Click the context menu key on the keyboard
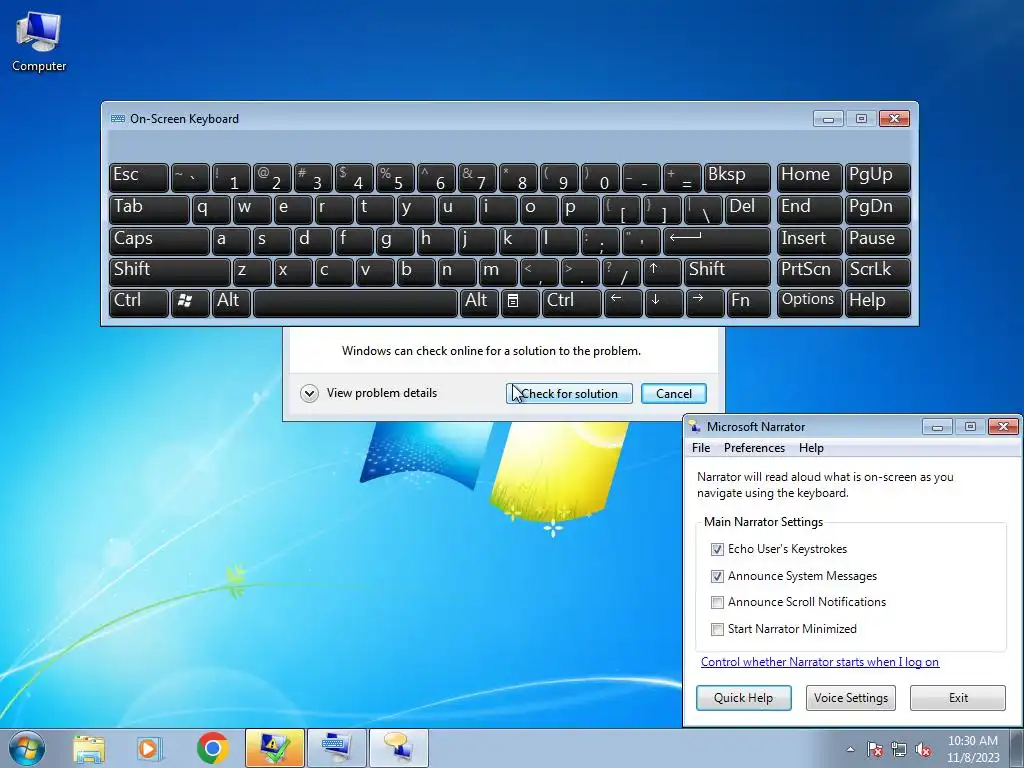The width and height of the screenshot is (1024, 768). coord(520,304)
